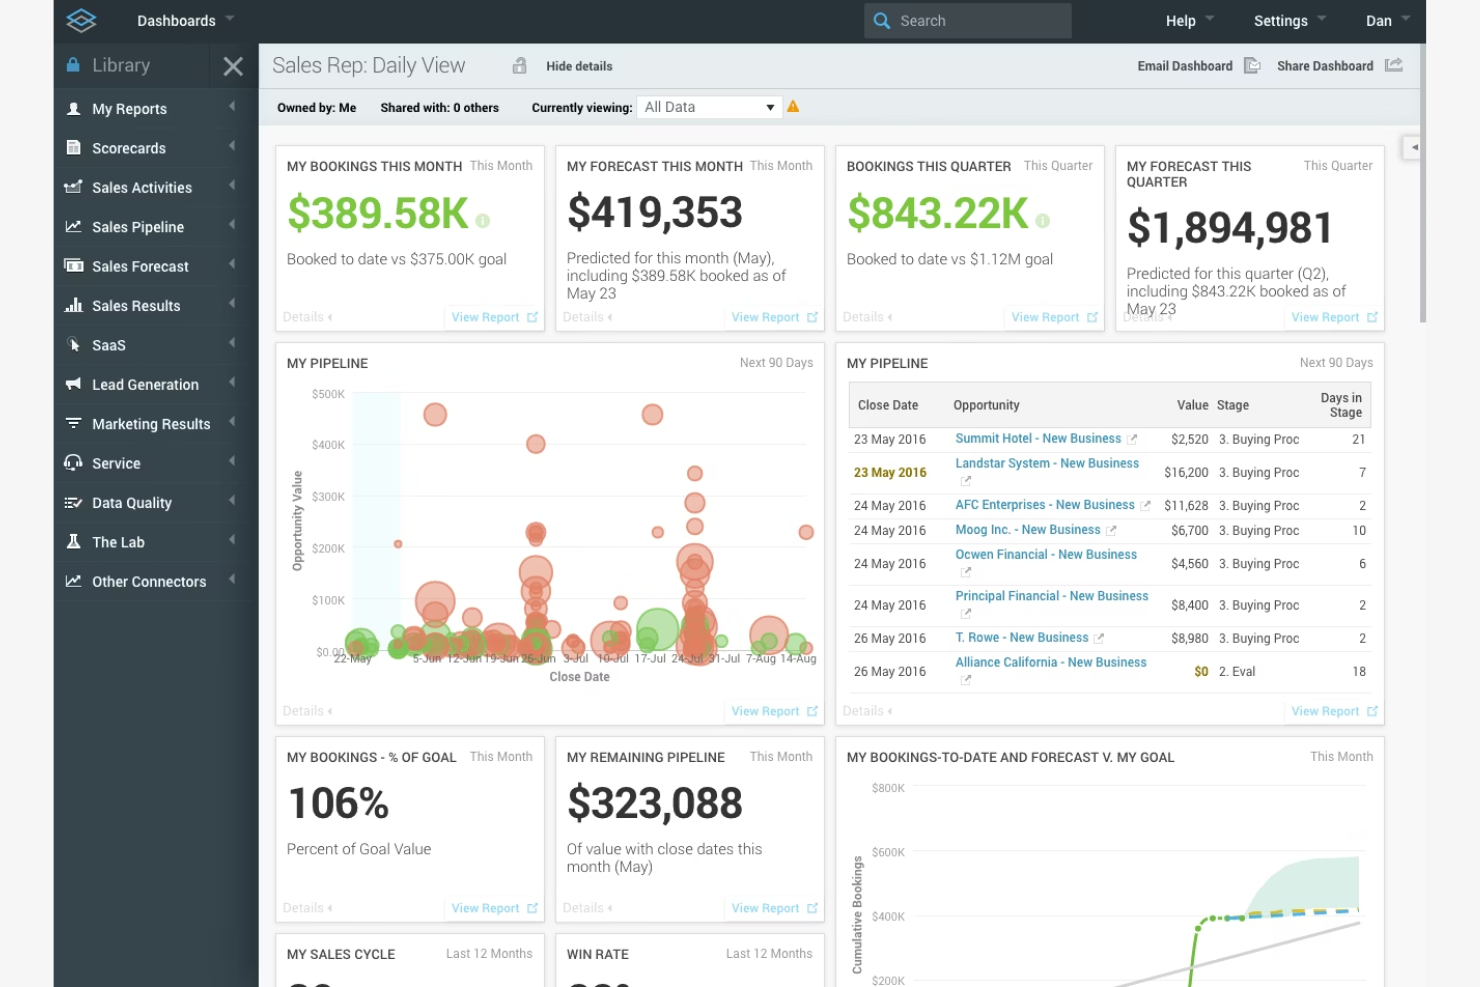Open The Lab flask icon
This screenshot has width=1480, height=987.
point(74,541)
